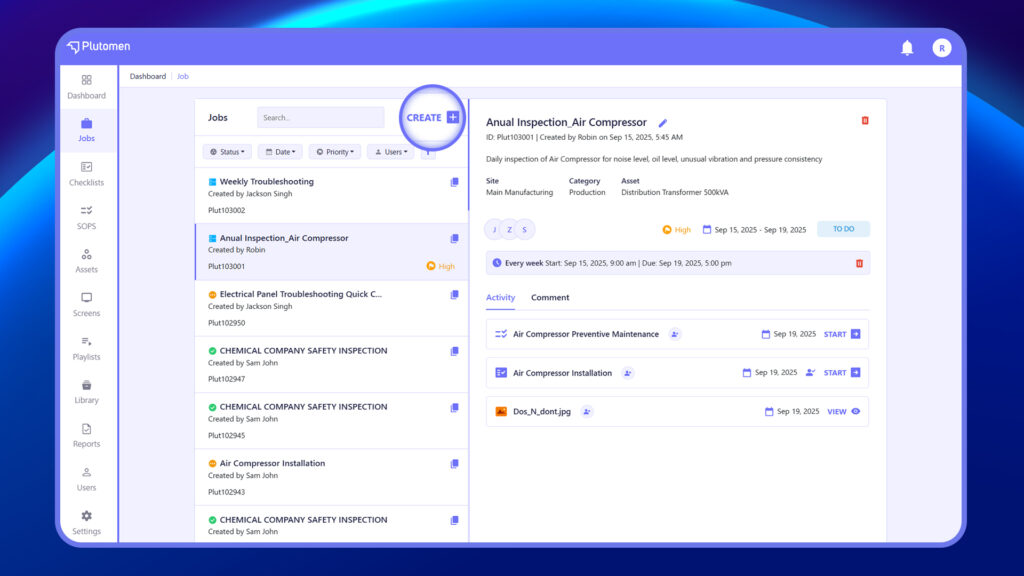The width and height of the screenshot is (1024, 576).
Task: Click assignee avatar J
Action: 494,230
